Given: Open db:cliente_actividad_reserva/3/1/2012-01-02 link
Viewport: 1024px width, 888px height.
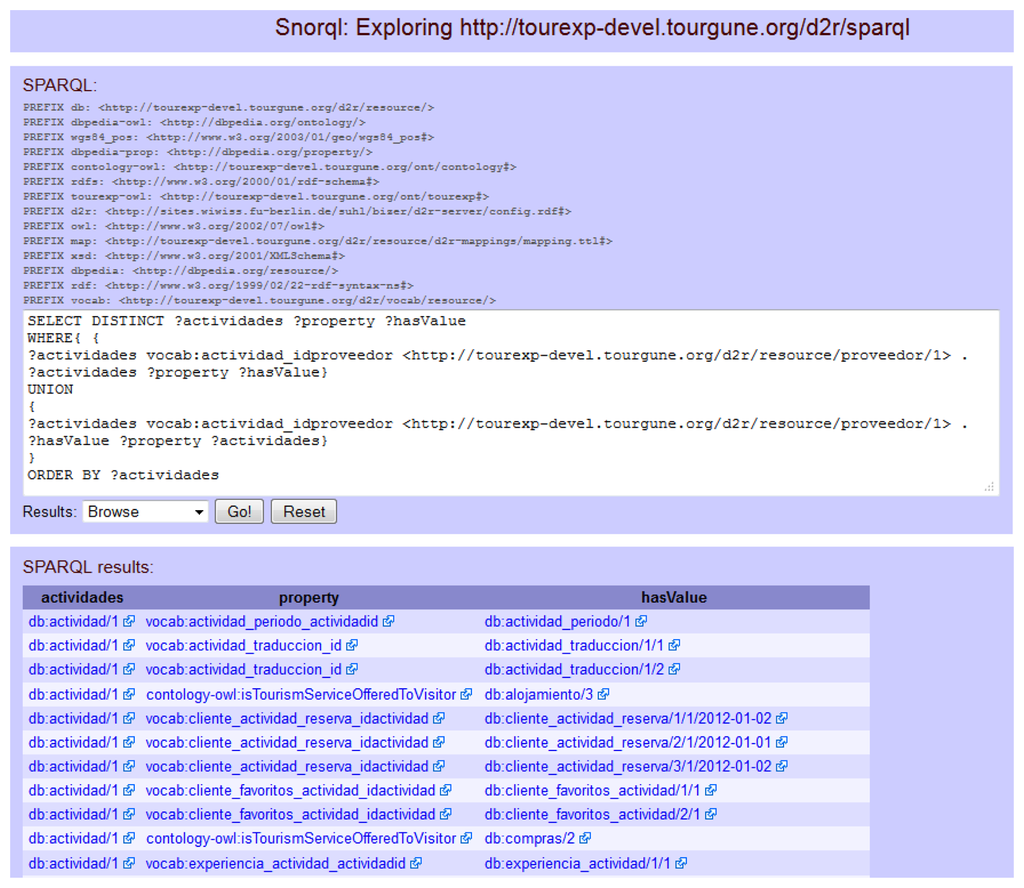Looking at the screenshot, I should [628, 767].
